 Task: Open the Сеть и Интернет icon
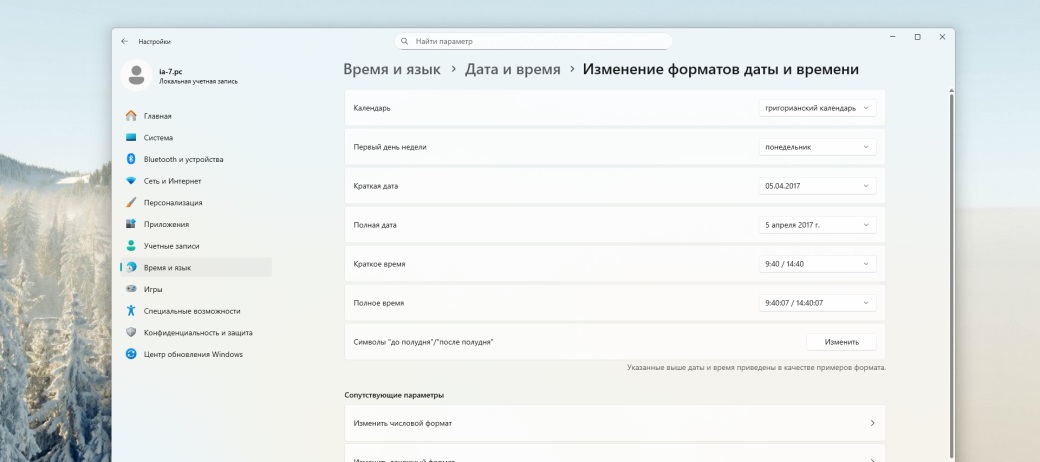131,181
